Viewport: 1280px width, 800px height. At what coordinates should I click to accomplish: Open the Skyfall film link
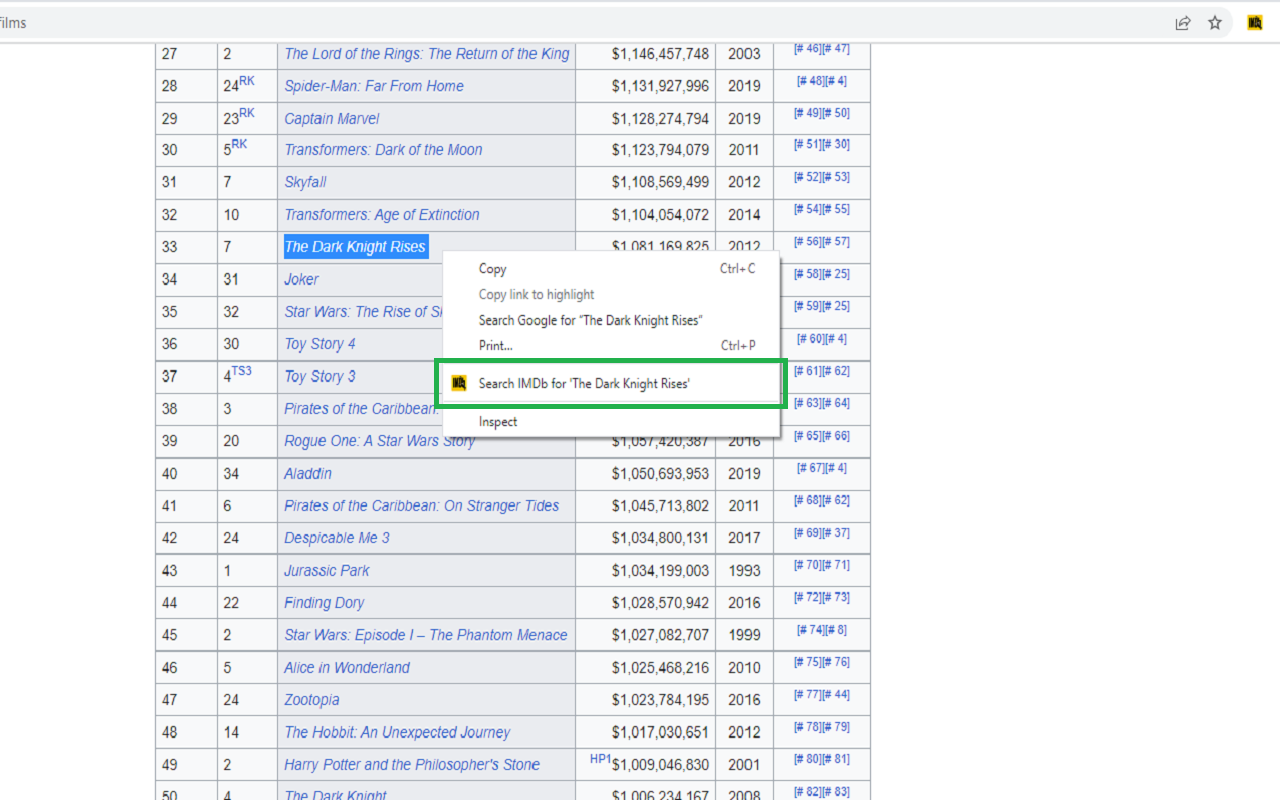pos(305,182)
